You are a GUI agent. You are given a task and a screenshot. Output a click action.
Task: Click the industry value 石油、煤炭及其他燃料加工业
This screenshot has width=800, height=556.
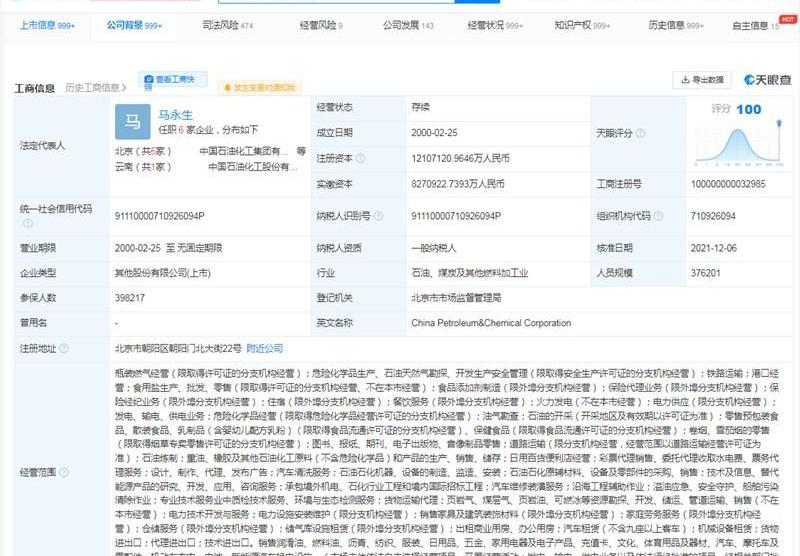click(x=469, y=273)
